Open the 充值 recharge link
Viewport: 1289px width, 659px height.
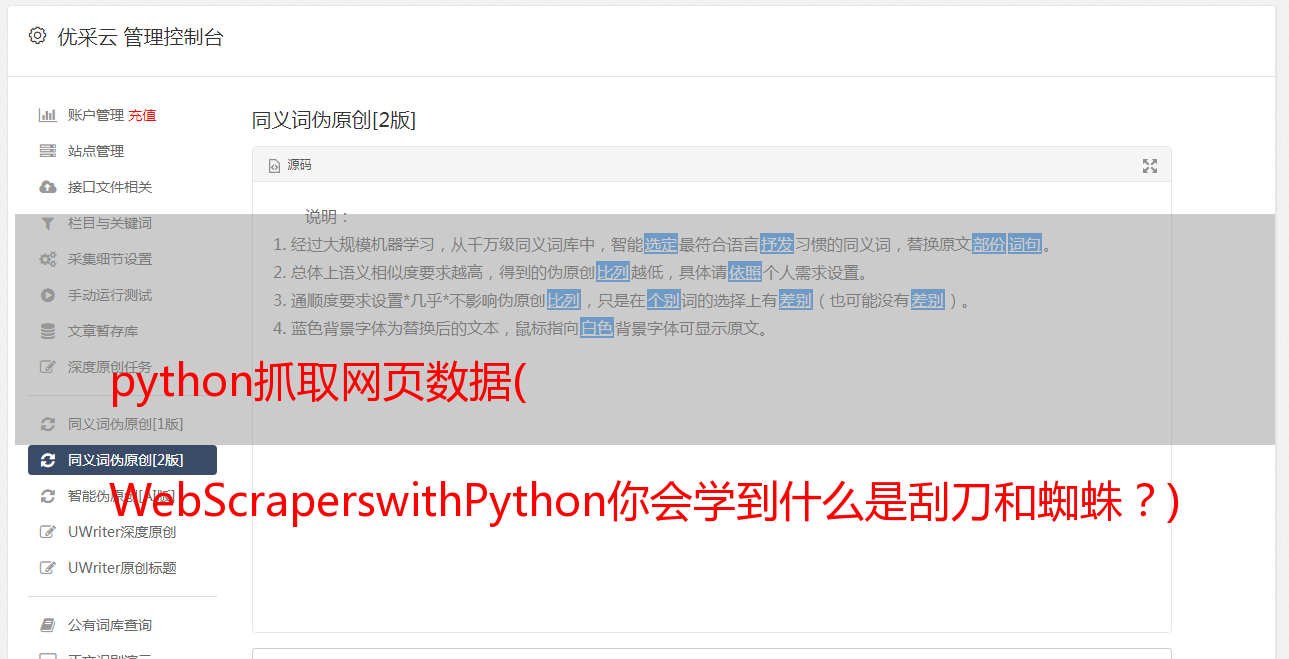(x=142, y=115)
